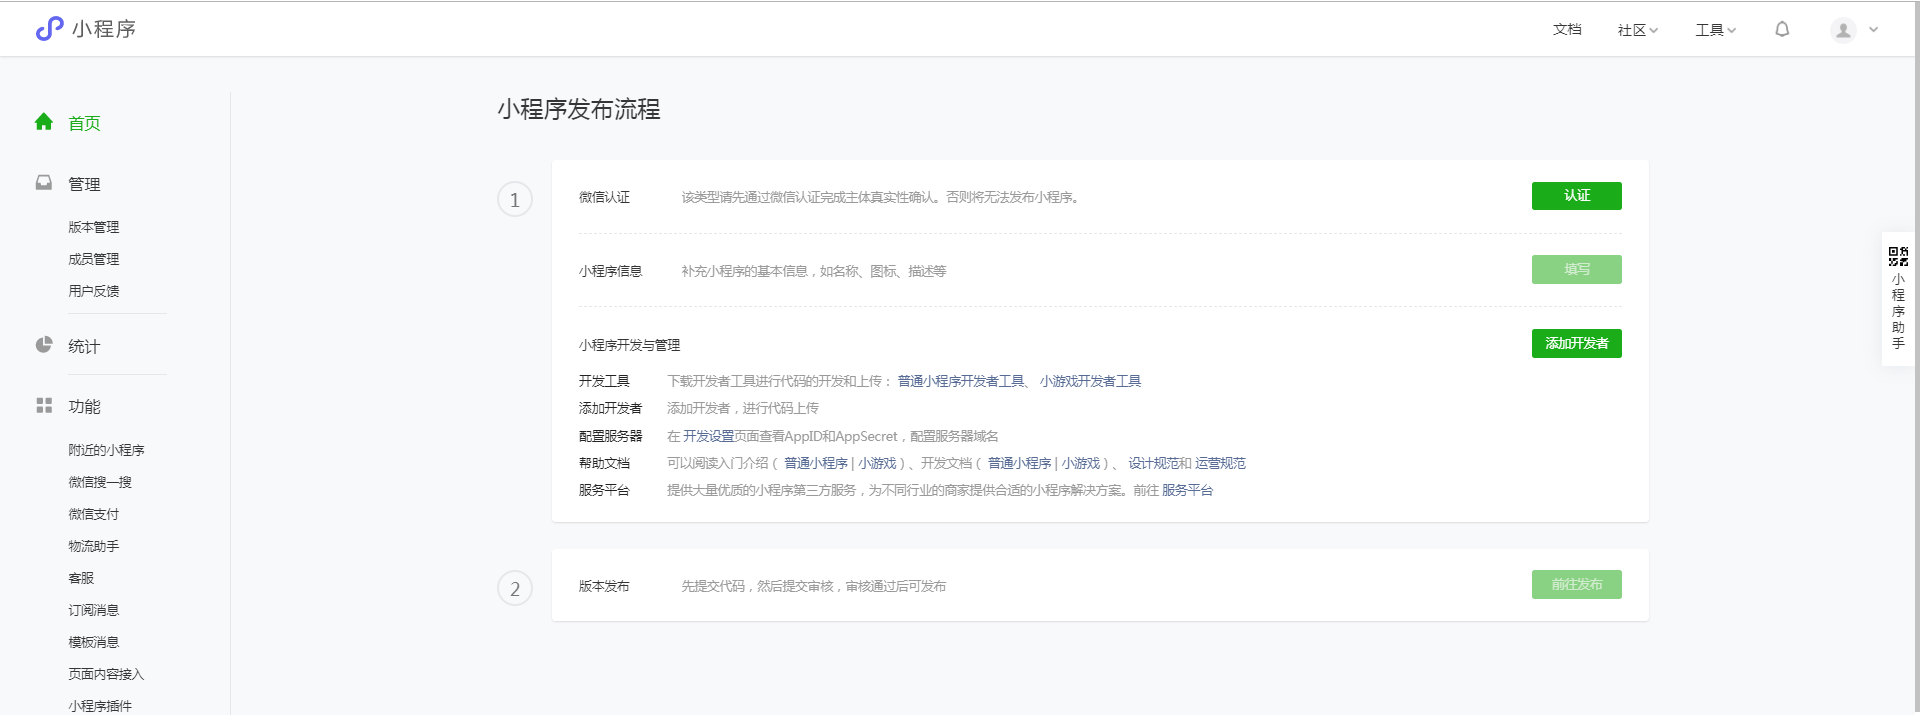Open 订阅消息 in sidebar
This screenshot has height=715, width=1920.
click(x=94, y=610)
